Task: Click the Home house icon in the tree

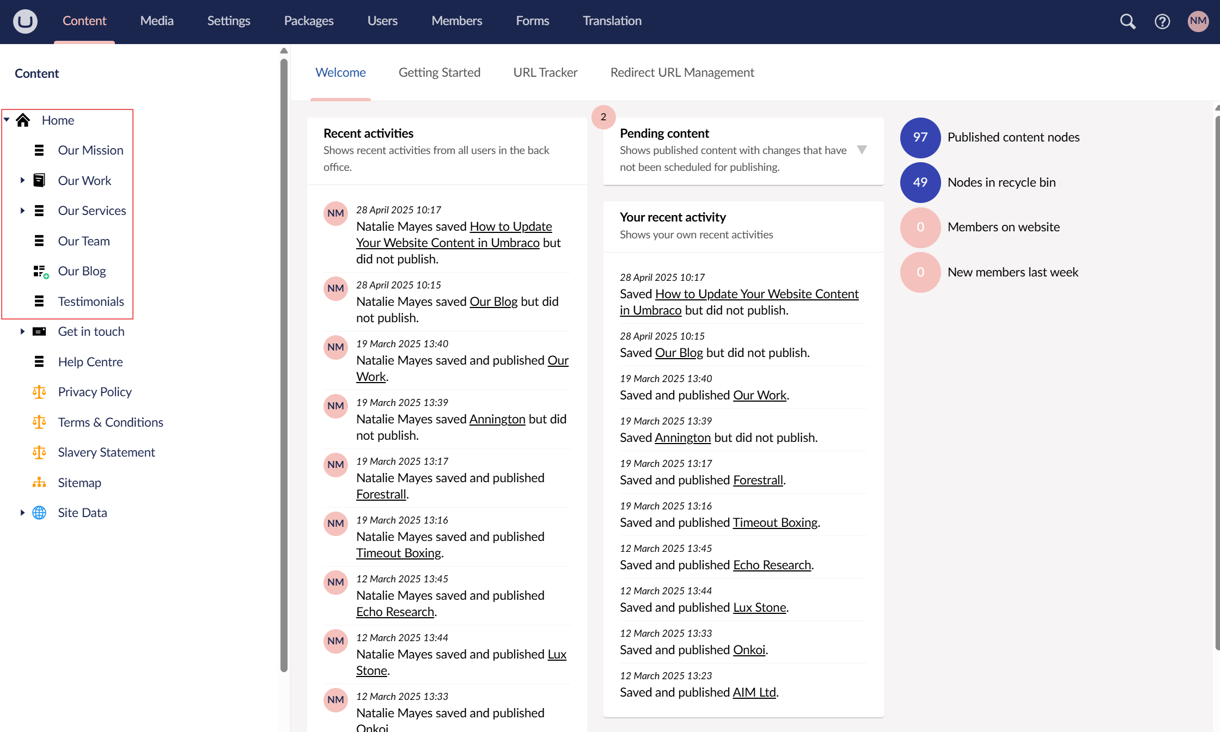Action: click(x=23, y=119)
